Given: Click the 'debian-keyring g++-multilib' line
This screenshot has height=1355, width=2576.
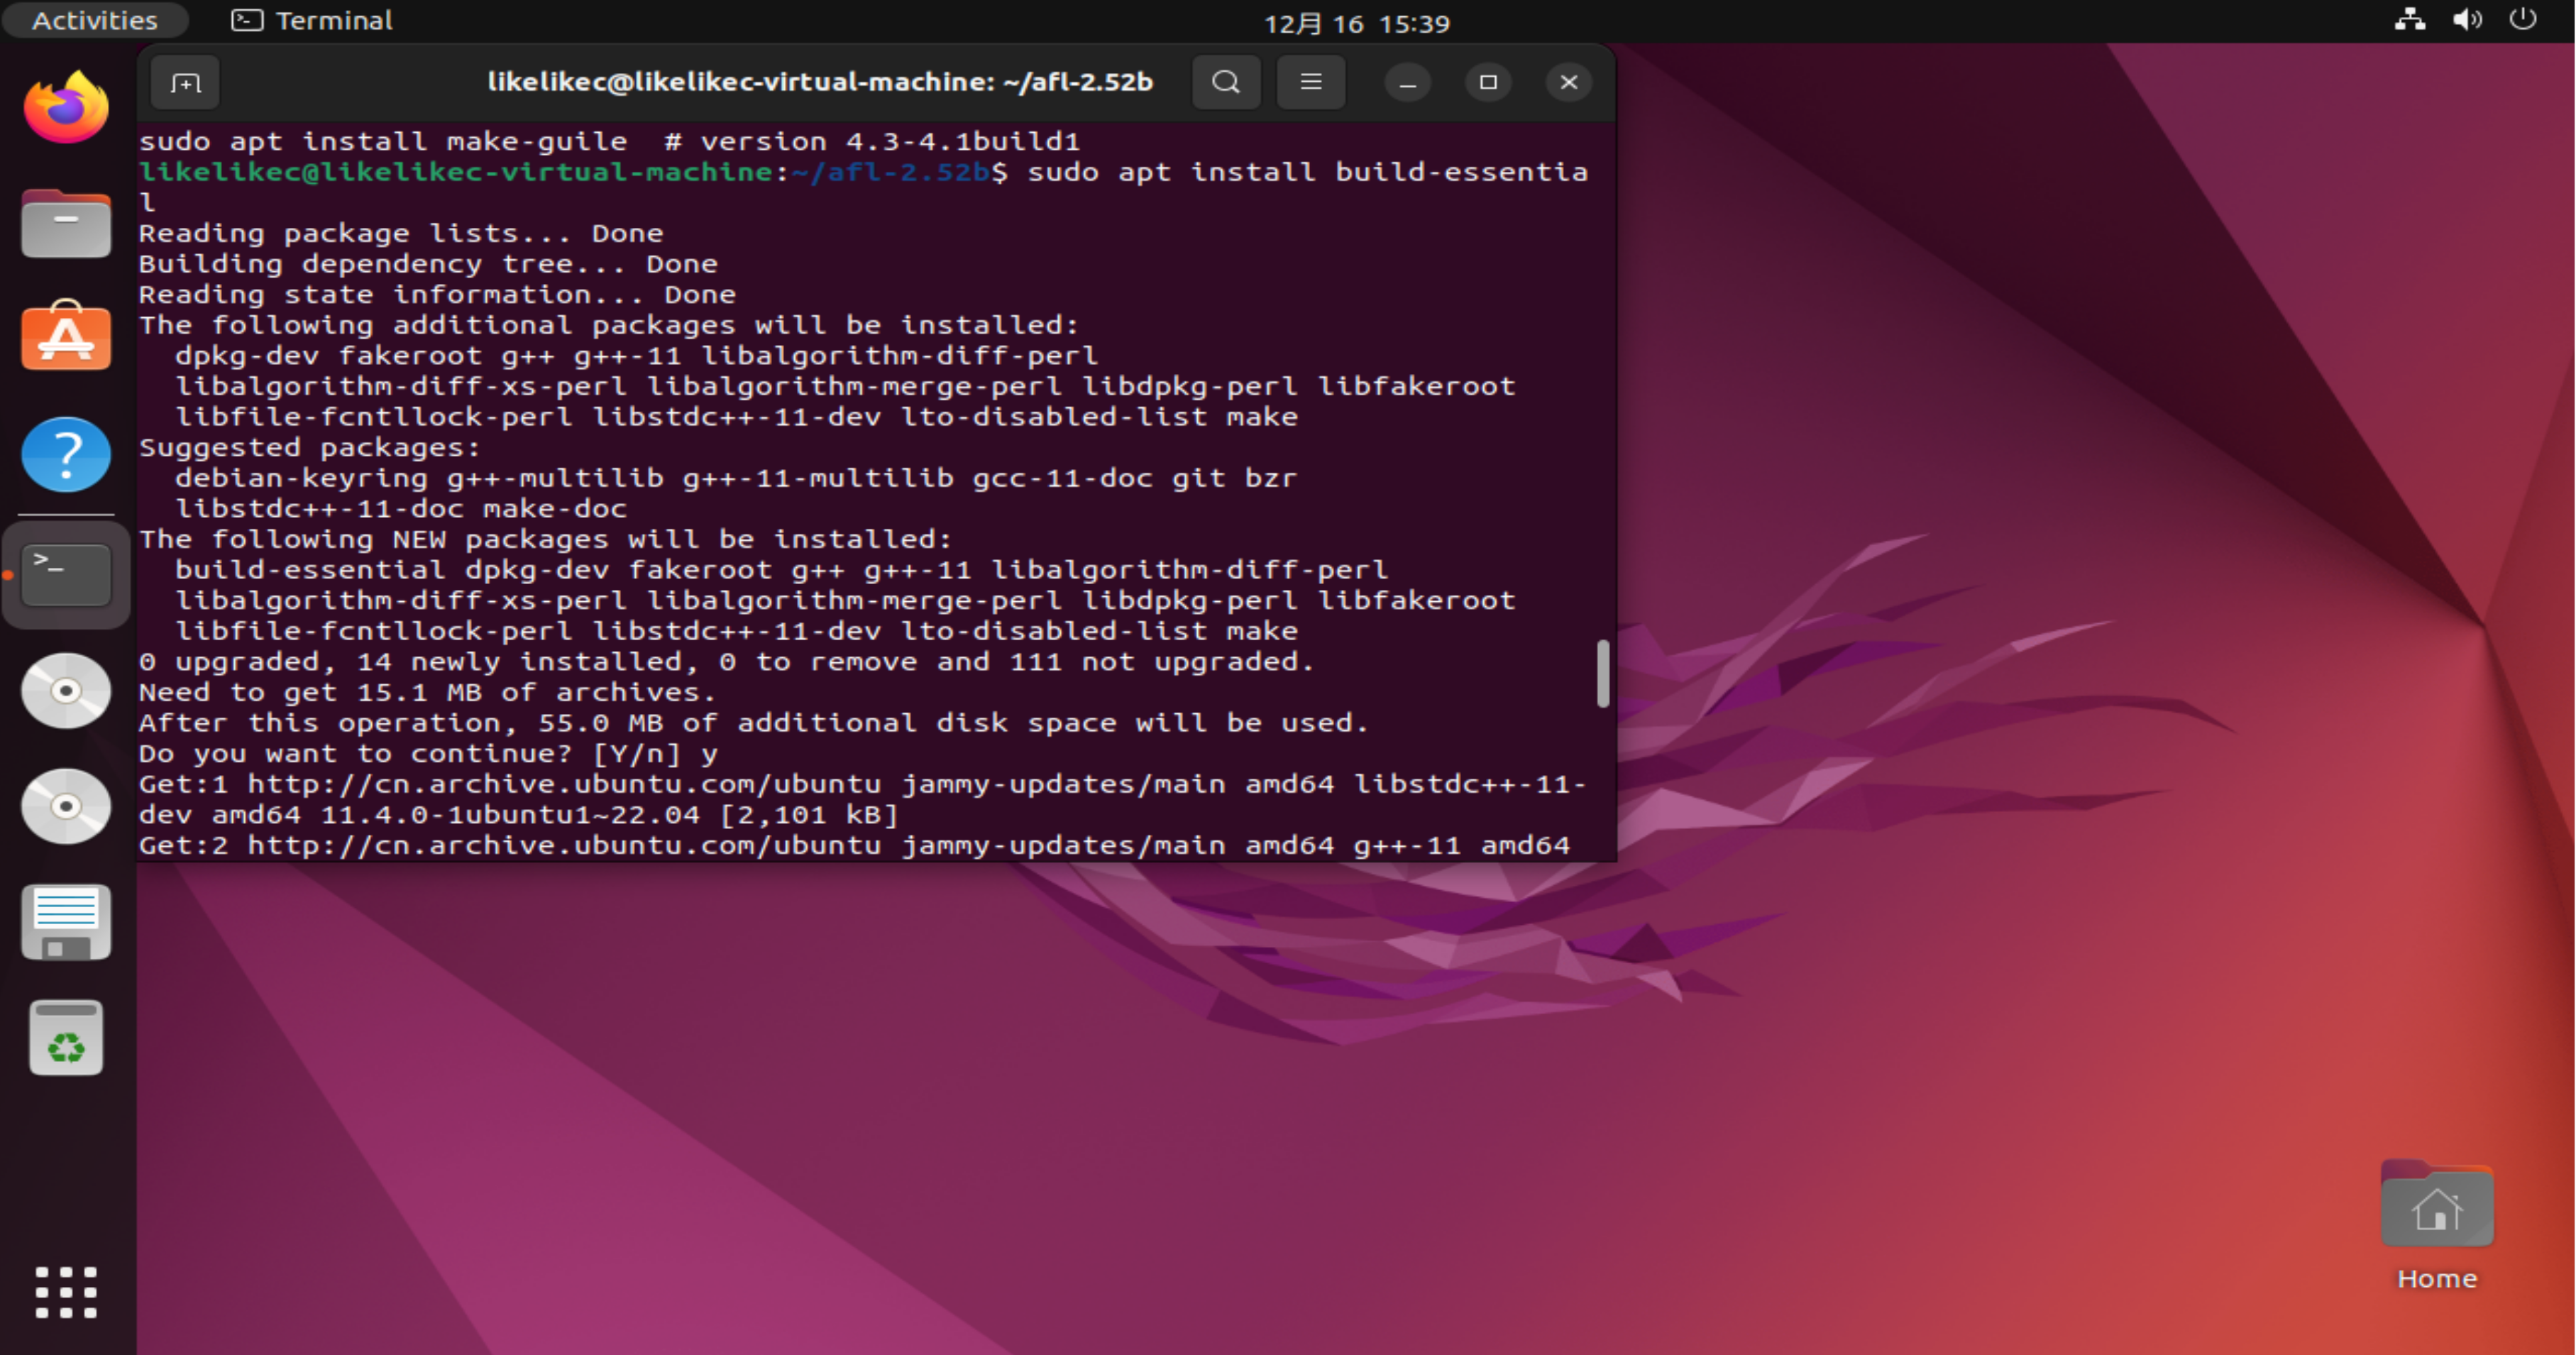Looking at the screenshot, I should click(x=735, y=478).
